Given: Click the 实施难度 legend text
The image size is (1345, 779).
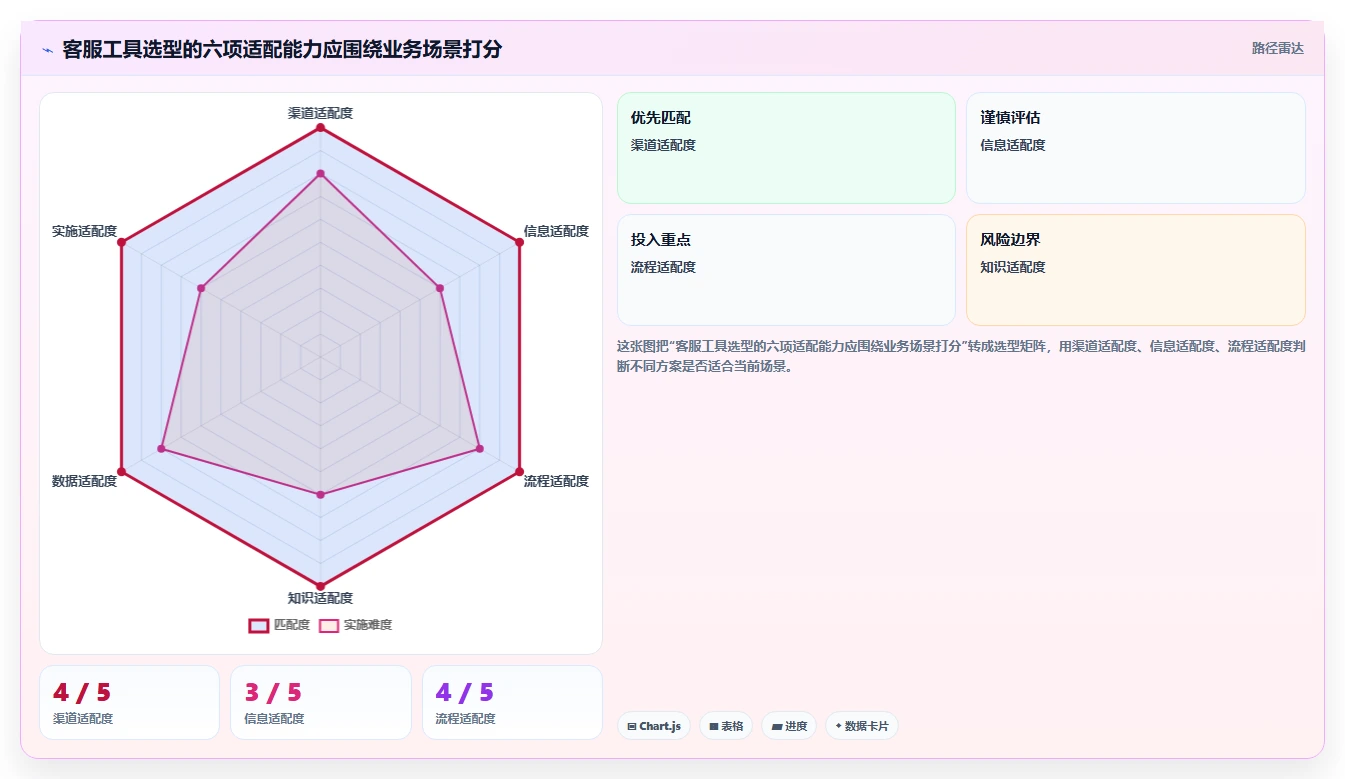Looking at the screenshot, I should point(368,625).
